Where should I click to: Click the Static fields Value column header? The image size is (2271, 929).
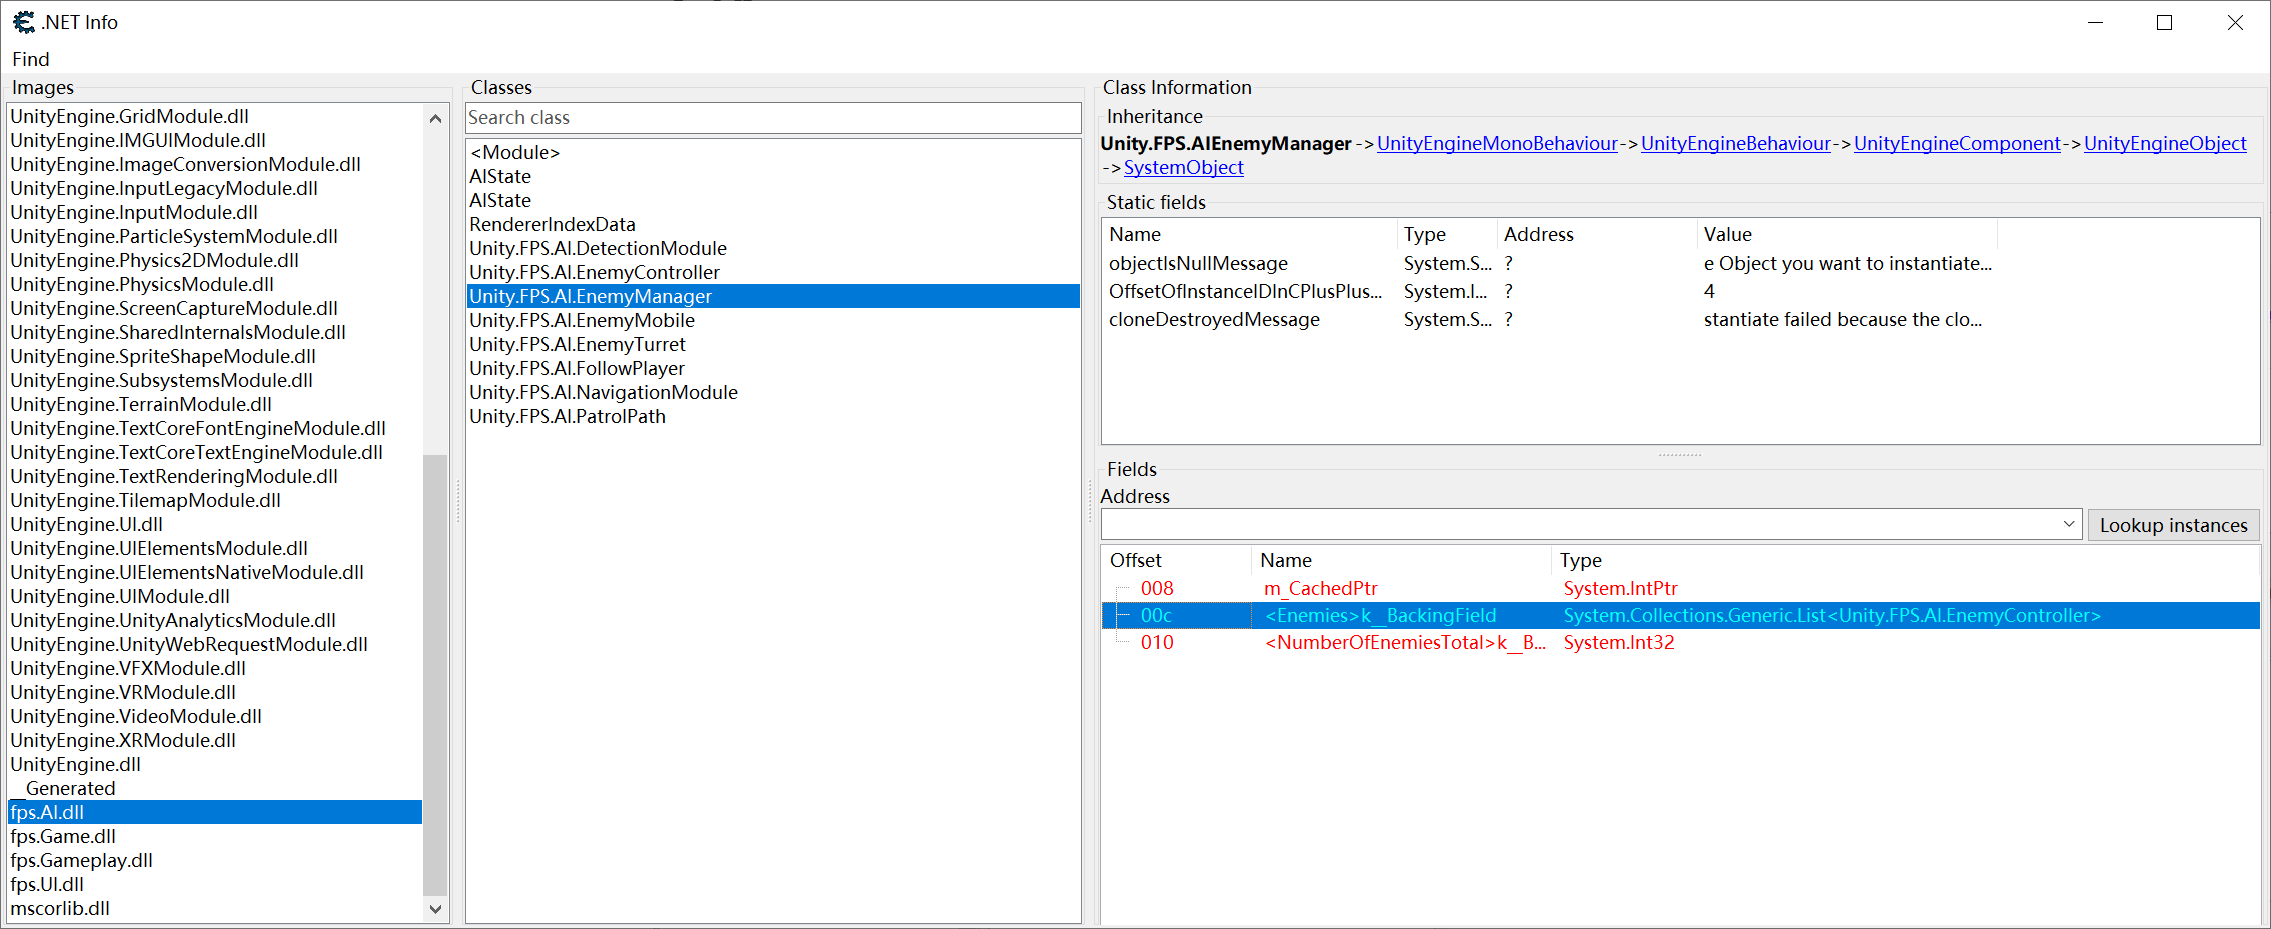click(x=1846, y=235)
